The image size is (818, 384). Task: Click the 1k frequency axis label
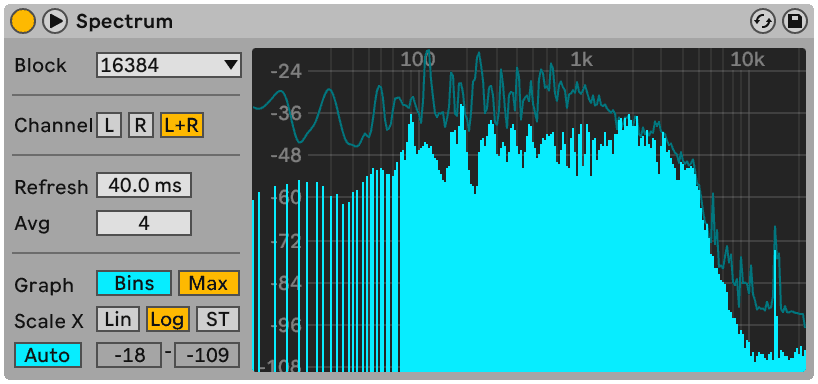[x=581, y=60]
